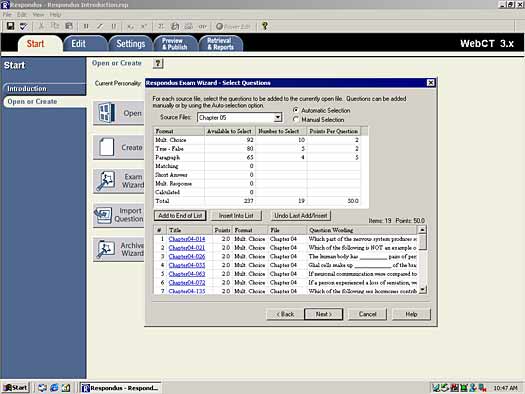Switch to the Settings tab
The height and width of the screenshot is (394, 525).
tap(131, 44)
